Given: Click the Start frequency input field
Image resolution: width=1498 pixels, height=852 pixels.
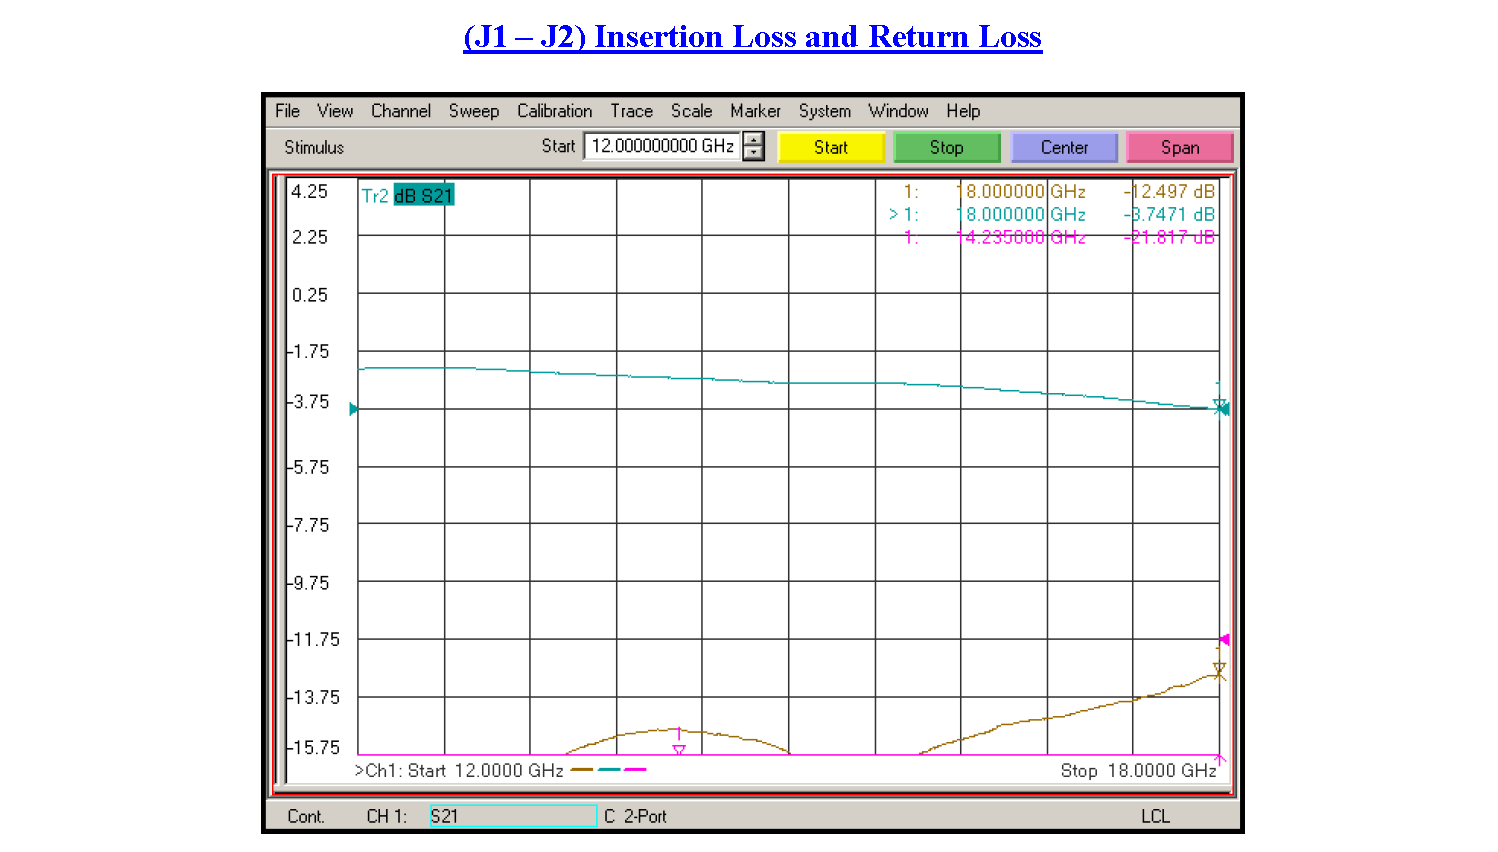Looking at the screenshot, I should (x=662, y=146).
